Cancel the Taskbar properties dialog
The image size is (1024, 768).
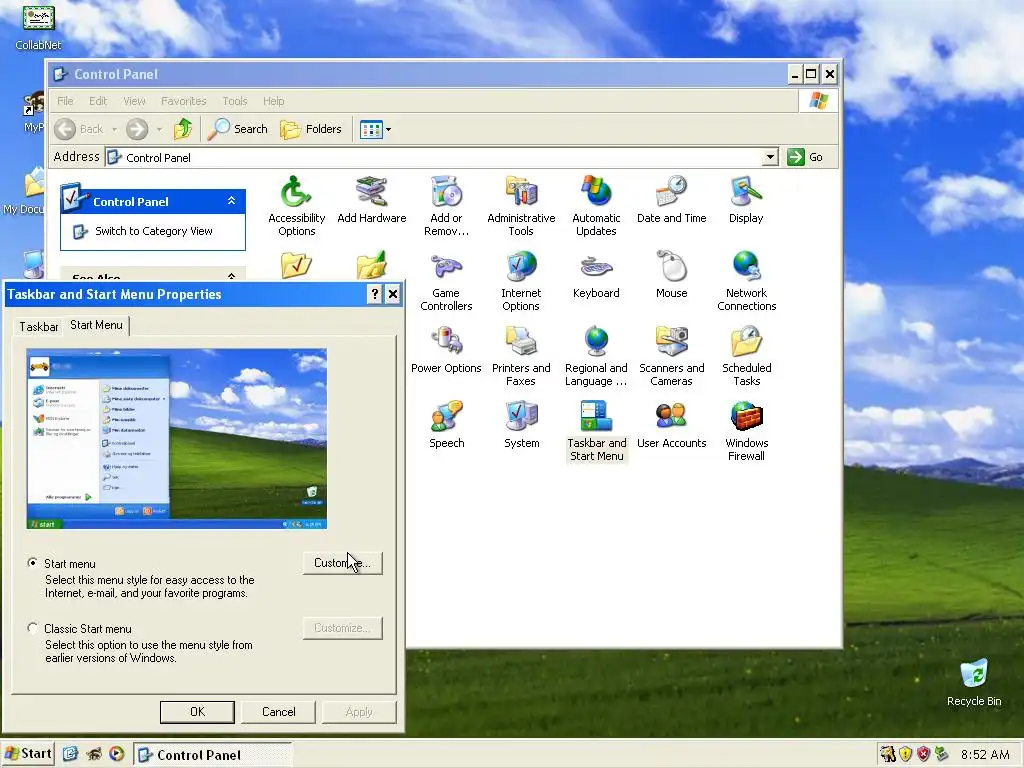coord(278,712)
